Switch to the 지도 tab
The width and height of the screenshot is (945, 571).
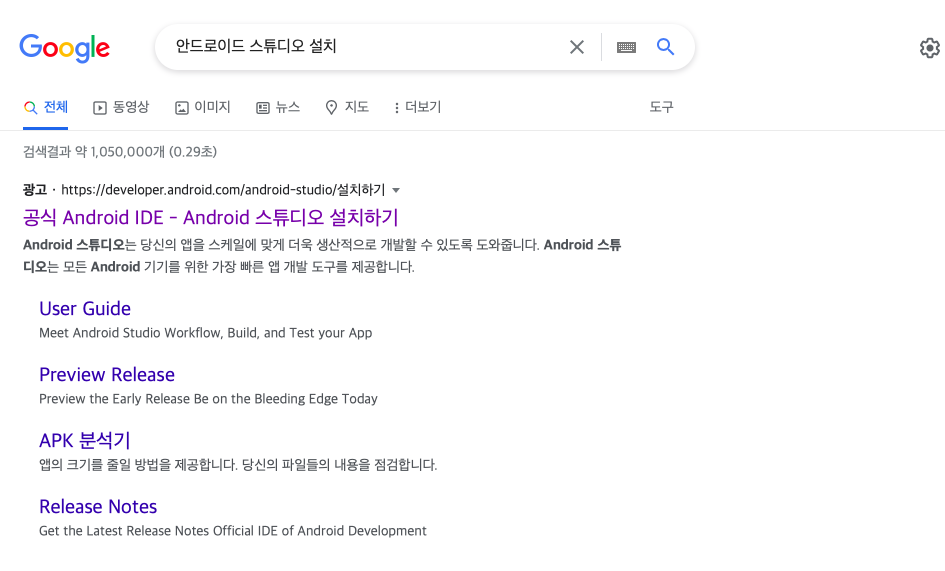(347, 107)
